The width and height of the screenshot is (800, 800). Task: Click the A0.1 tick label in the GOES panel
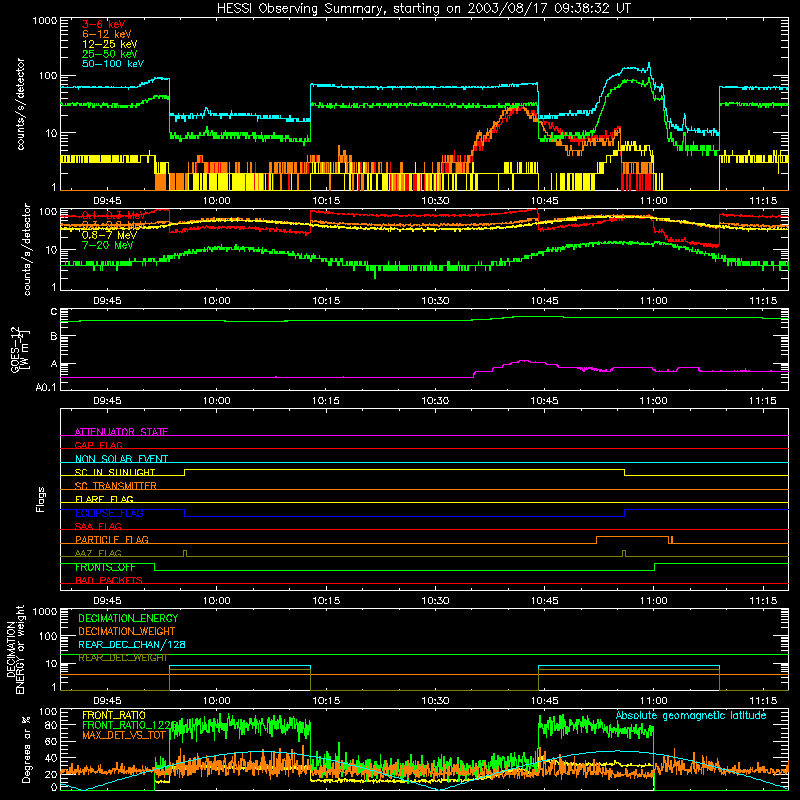click(46, 387)
